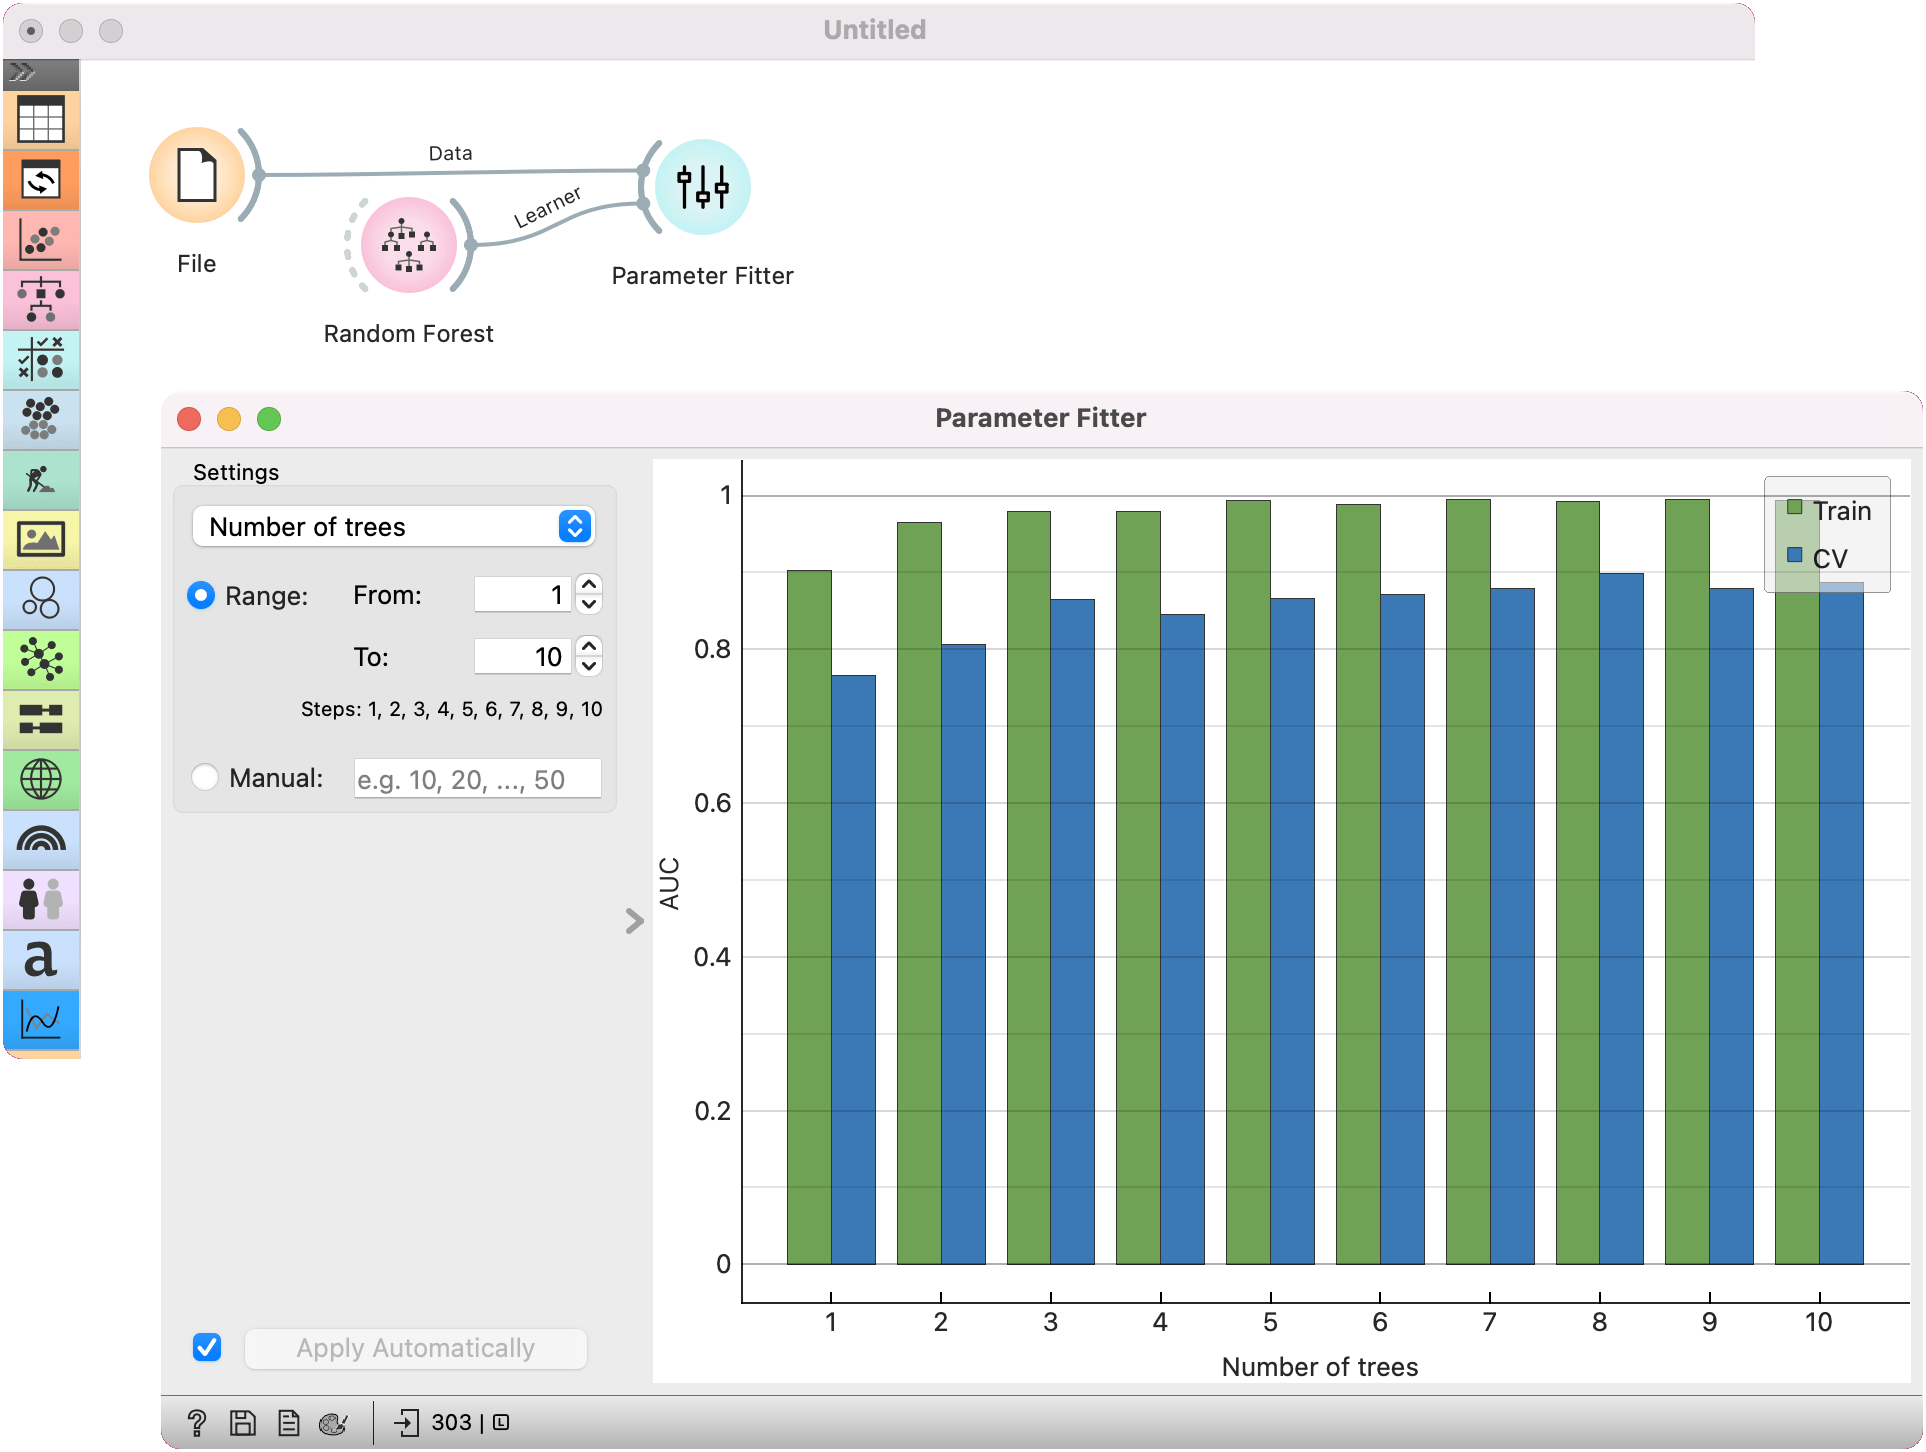The width and height of the screenshot is (1926, 1452).
Task: Click the Model tree category icon
Action: [41, 300]
